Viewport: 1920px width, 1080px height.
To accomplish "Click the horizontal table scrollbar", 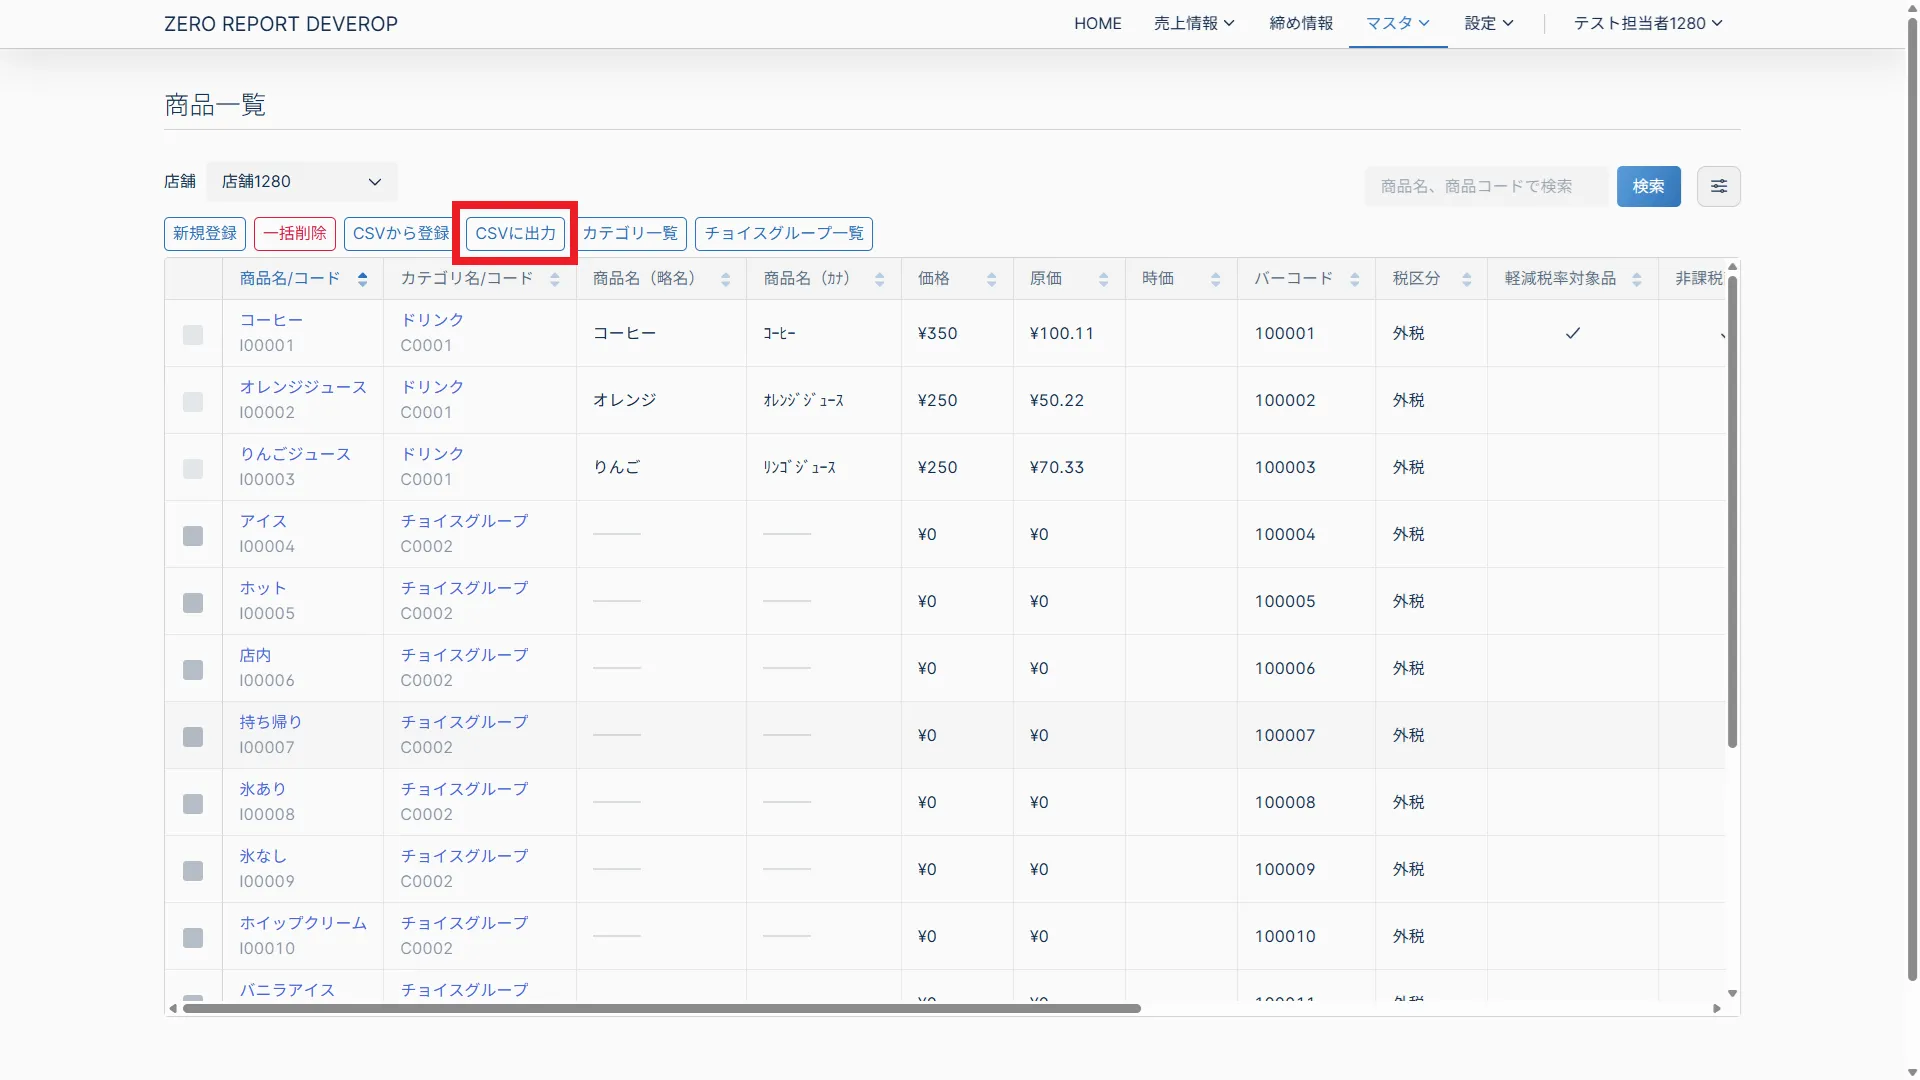I will pos(660,1008).
